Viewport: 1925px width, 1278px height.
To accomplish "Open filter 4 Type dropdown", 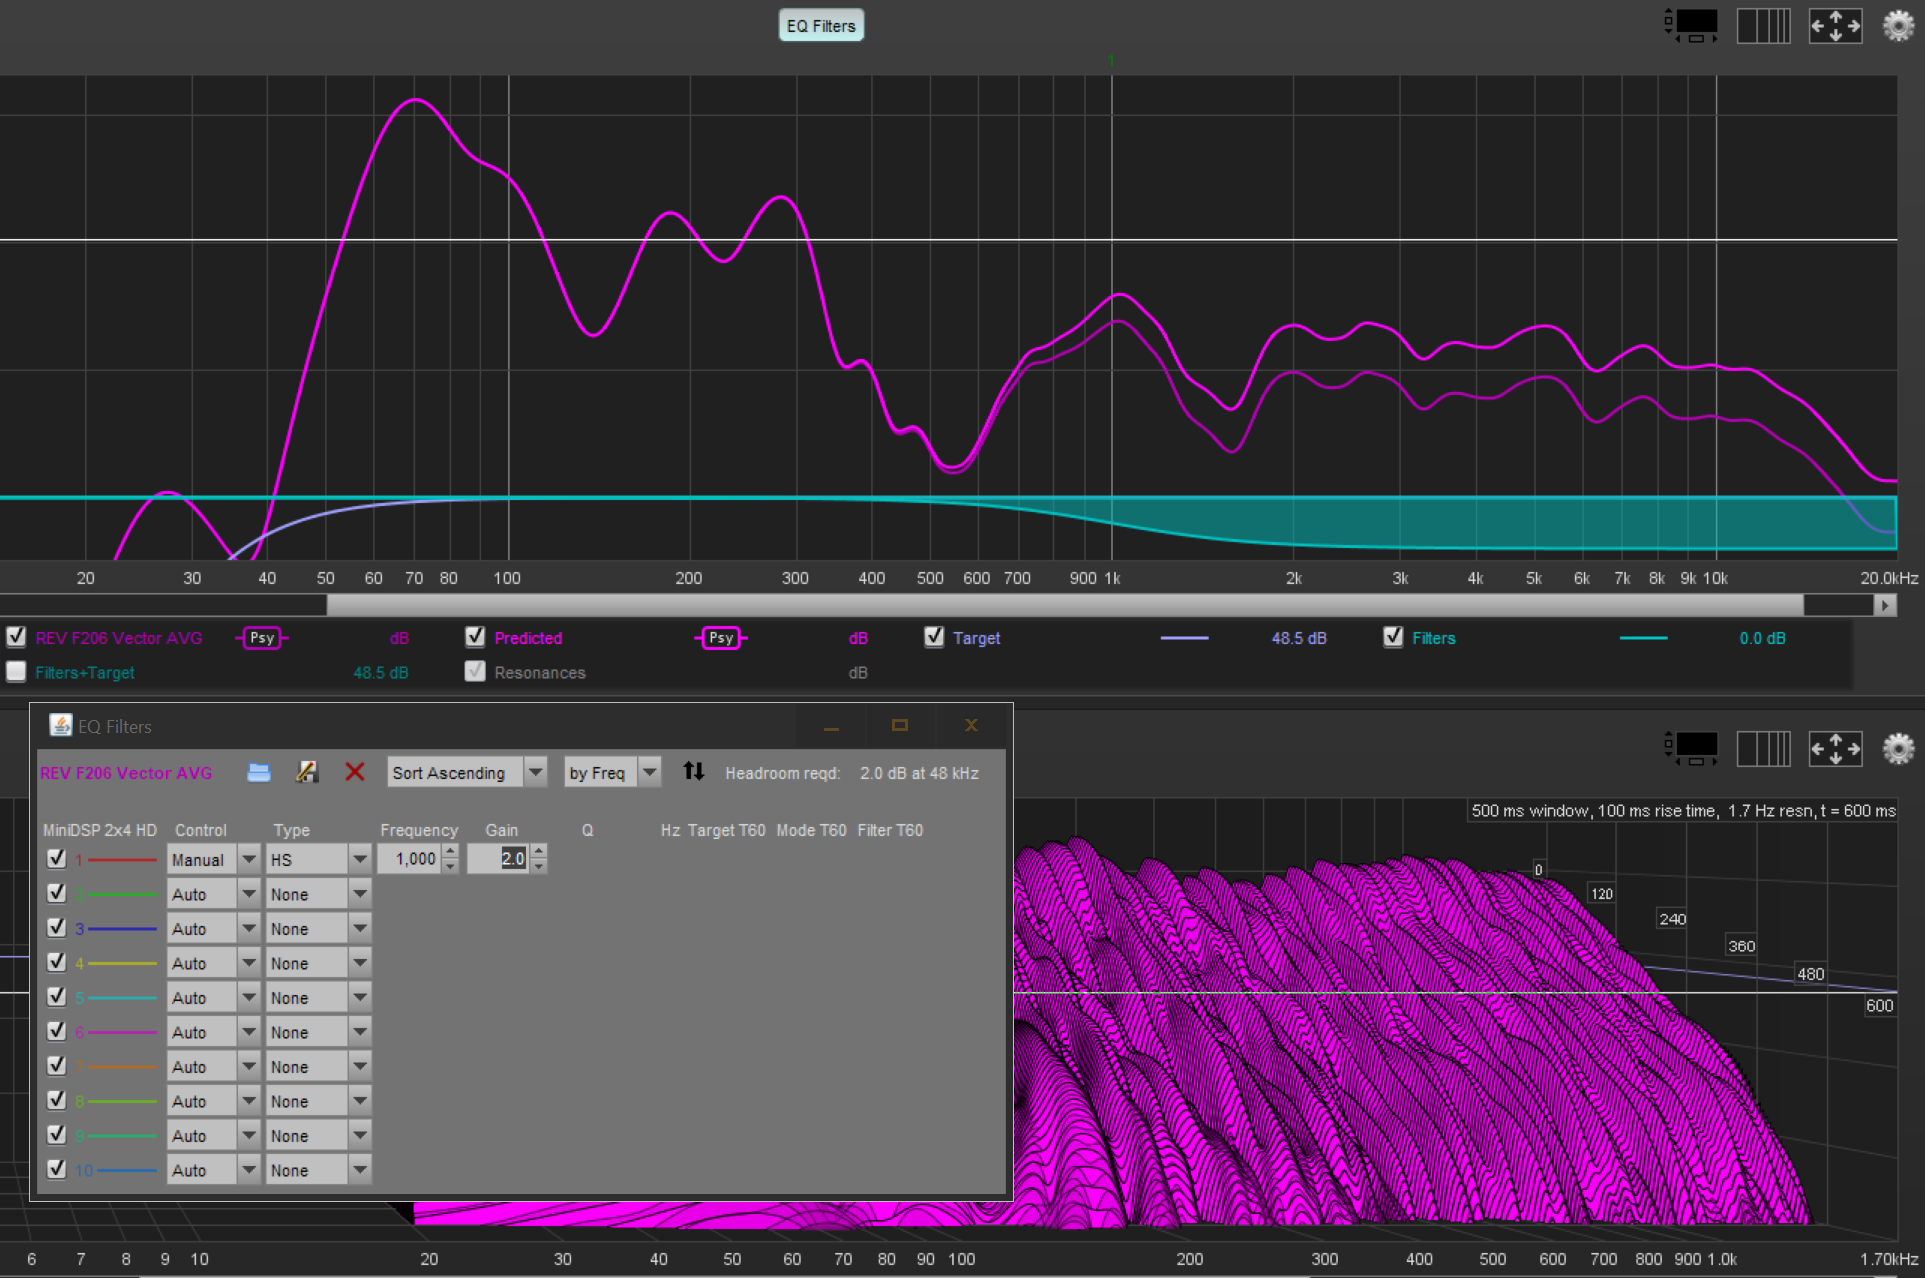I will click(x=318, y=963).
